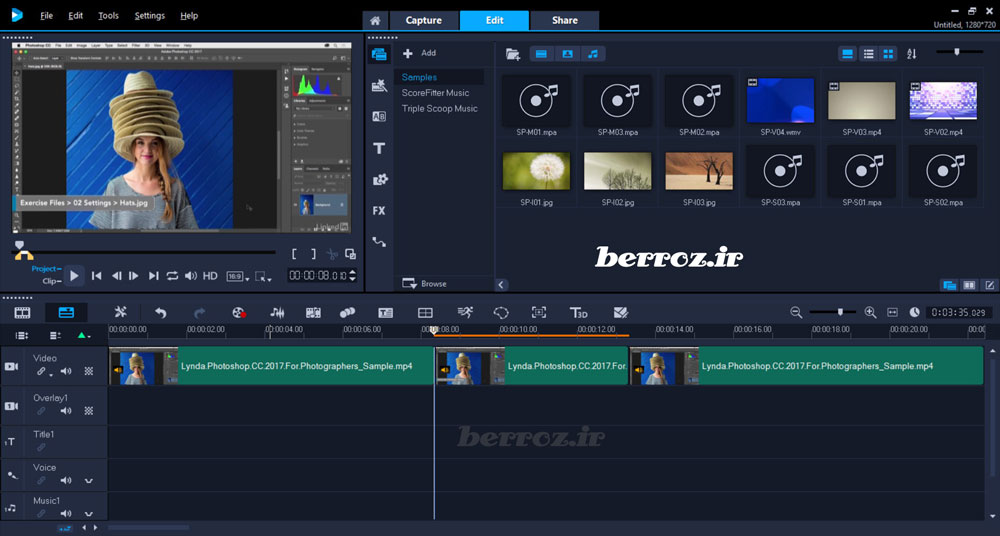The image size is (1000, 536).
Task: Open the Split Screen Template Creator icon
Action: (621, 313)
